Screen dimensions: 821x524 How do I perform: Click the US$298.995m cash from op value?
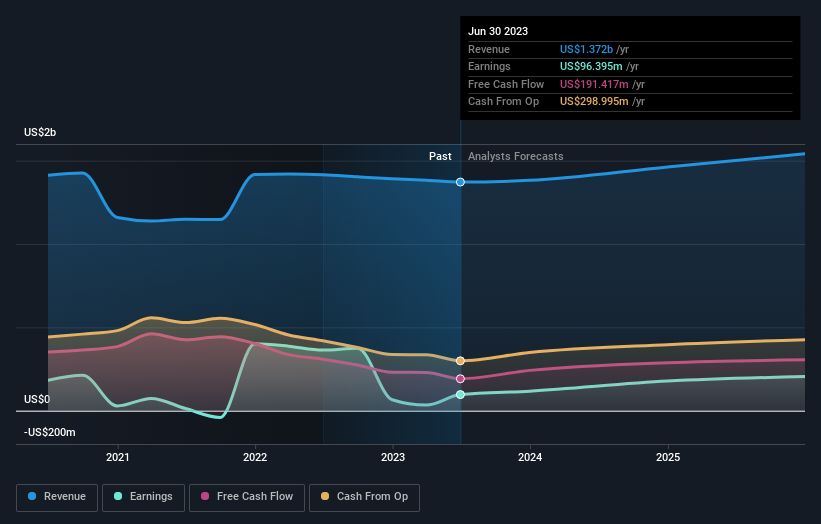click(x=594, y=102)
